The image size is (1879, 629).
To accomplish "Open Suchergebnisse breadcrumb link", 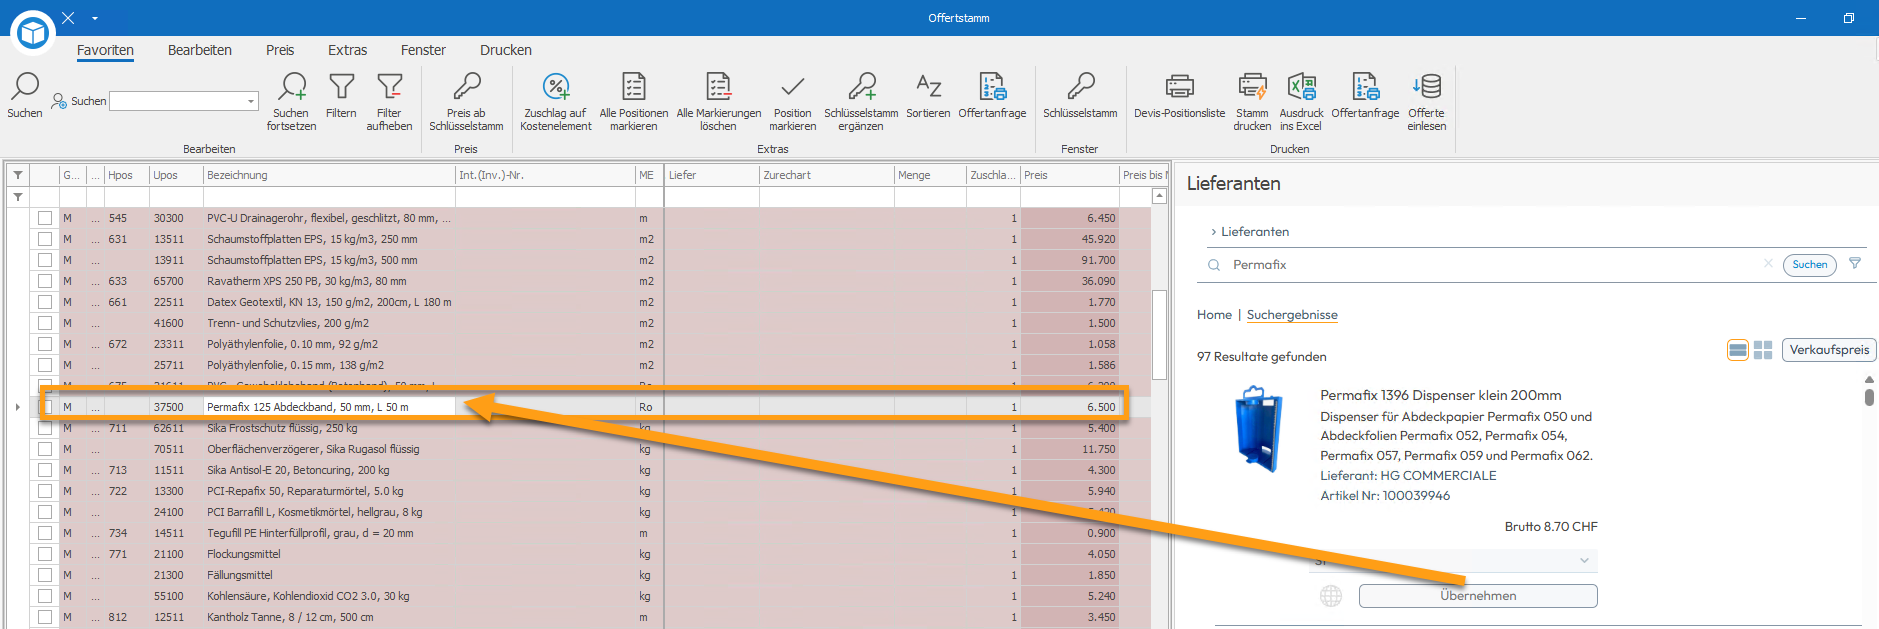I will [1292, 315].
